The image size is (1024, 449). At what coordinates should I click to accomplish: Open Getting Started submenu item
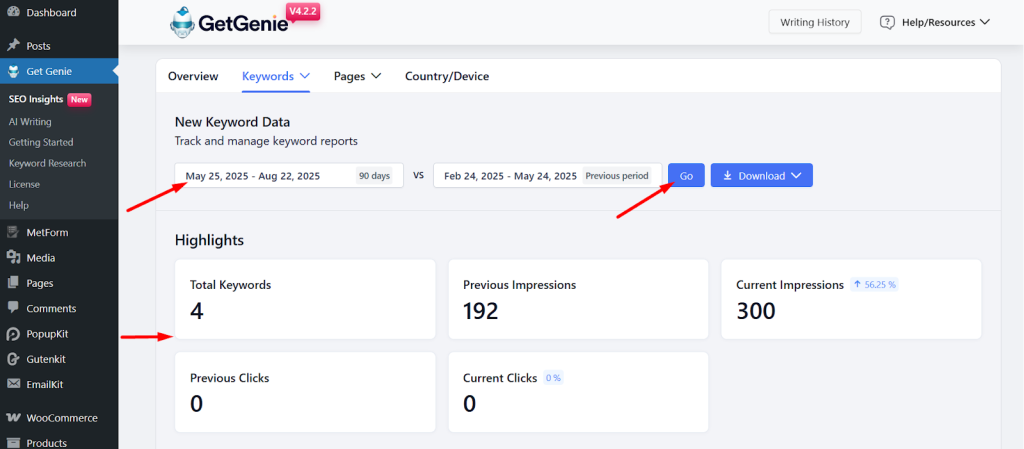click(41, 142)
